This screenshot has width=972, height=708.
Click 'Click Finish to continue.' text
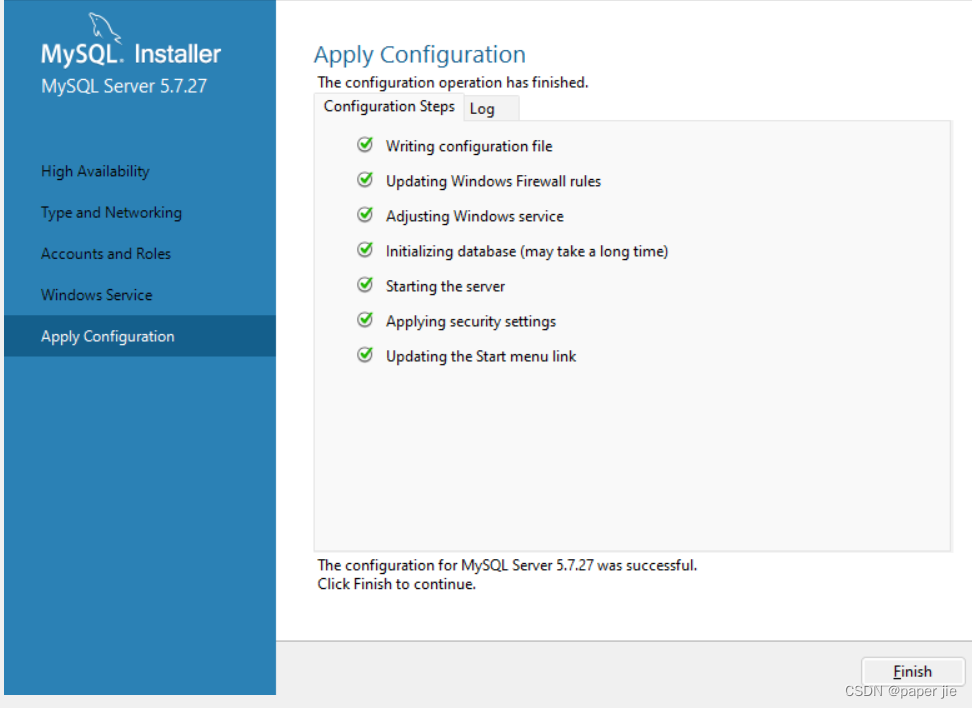(396, 584)
